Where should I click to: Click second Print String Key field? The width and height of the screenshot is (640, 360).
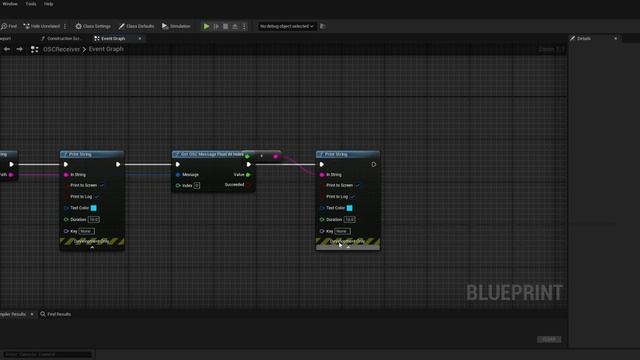click(x=342, y=231)
